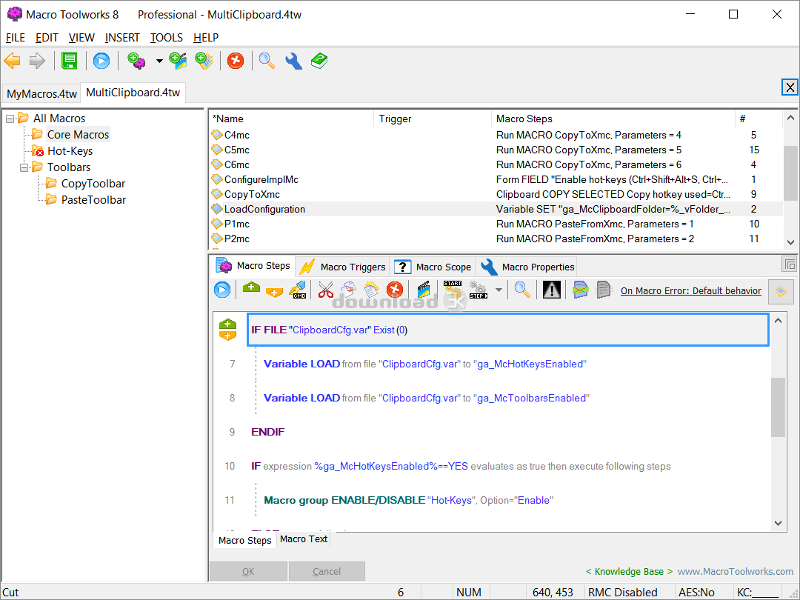800x600 pixels.
Task: Switch to the MyMacros.4tw tab
Action: 41,94
